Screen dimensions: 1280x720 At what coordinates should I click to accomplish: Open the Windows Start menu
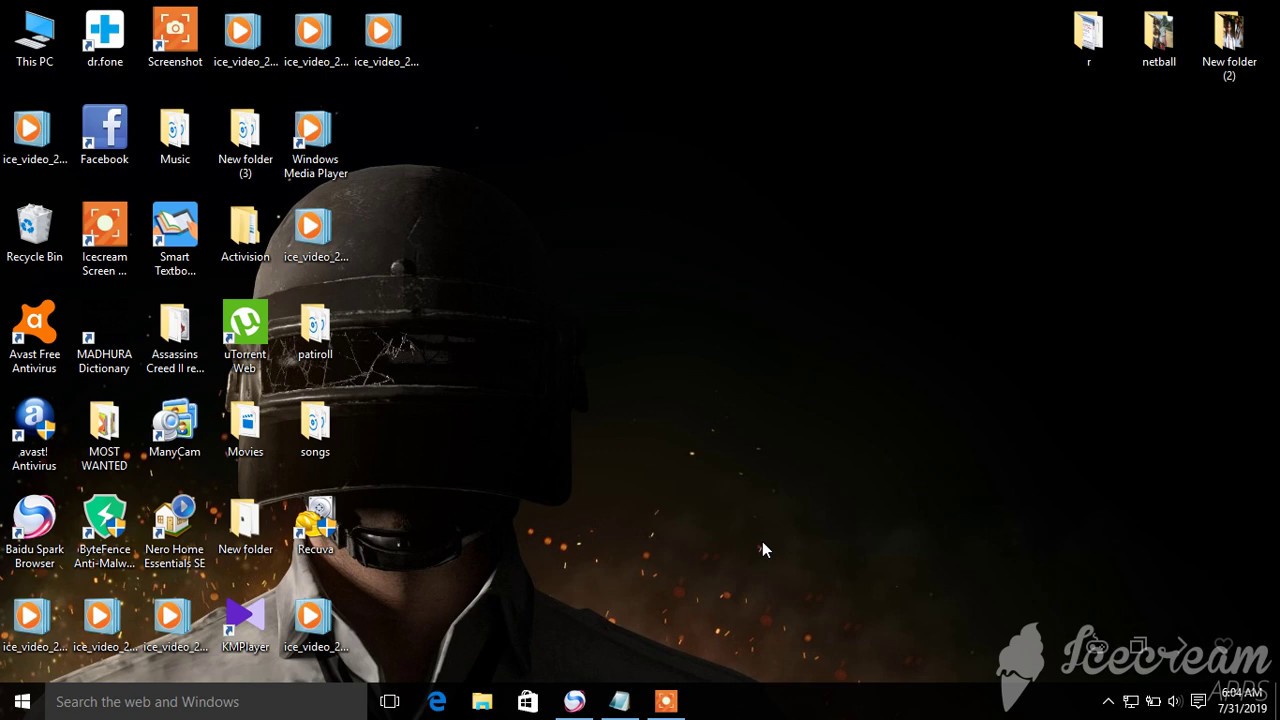pos(22,702)
